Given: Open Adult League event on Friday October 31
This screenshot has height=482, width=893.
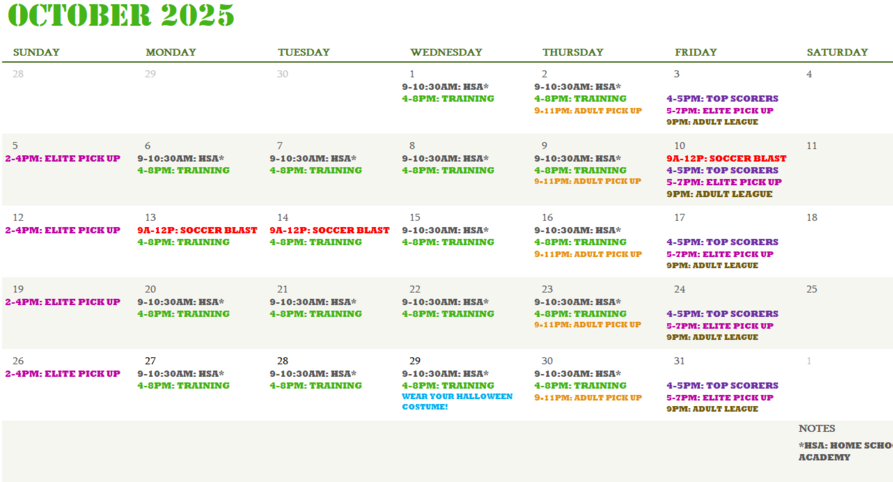Looking at the screenshot, I should click(x=712, y=409).
